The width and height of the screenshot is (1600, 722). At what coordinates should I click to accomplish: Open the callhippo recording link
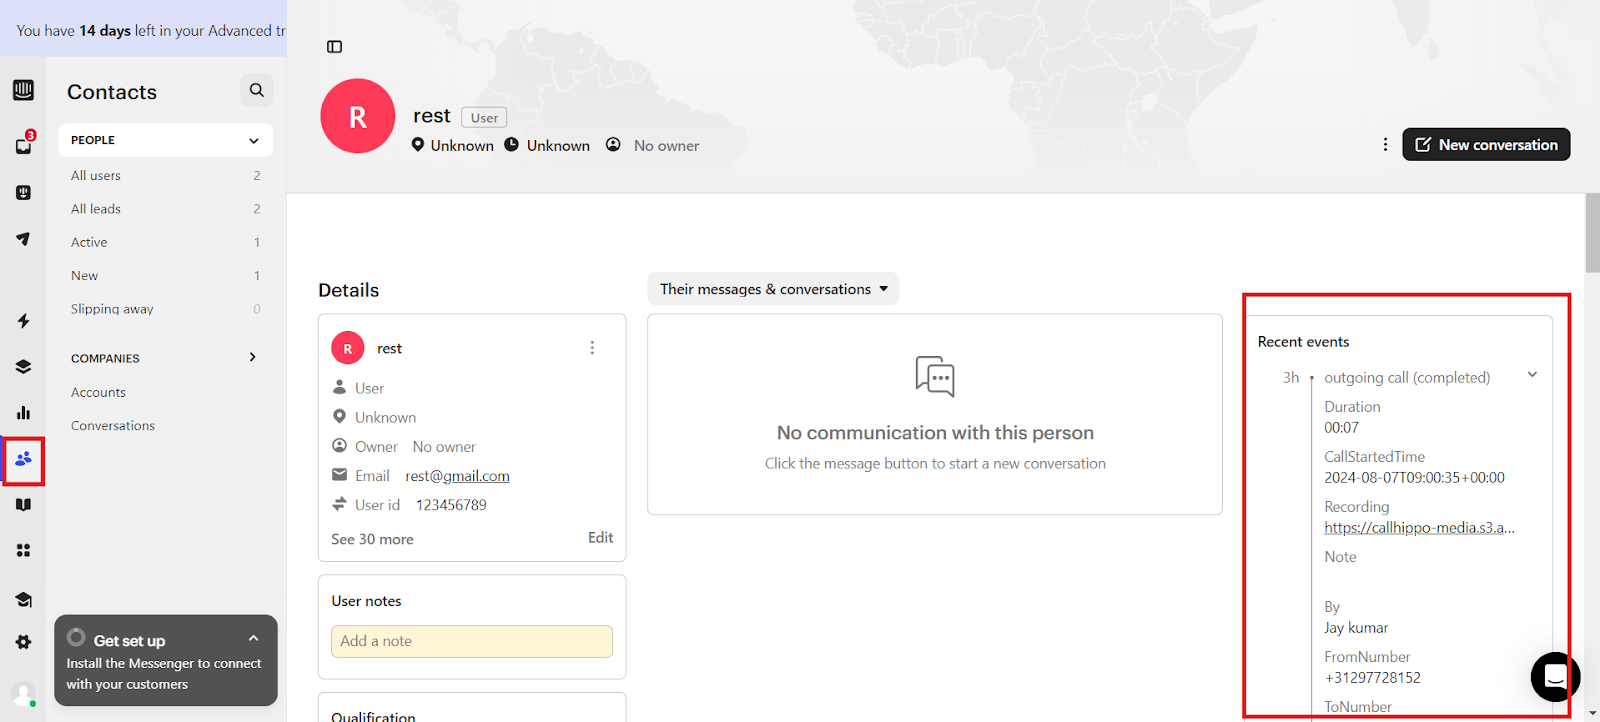(1419, 528)
